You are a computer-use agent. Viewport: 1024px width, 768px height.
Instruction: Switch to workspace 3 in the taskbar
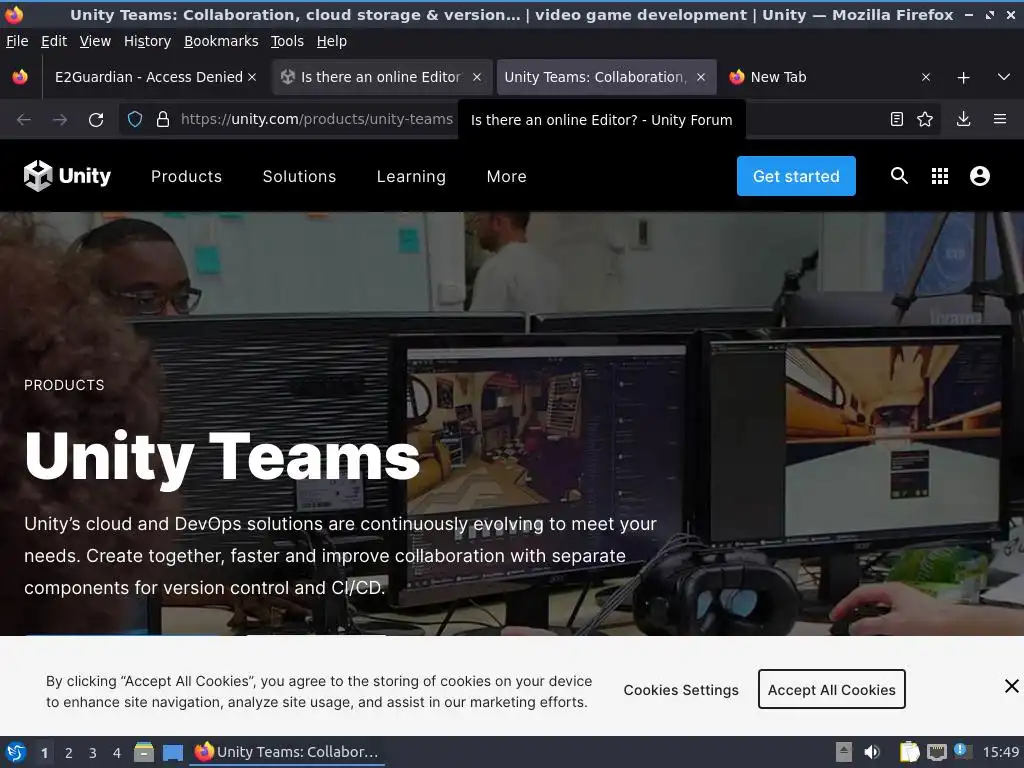[93, 753]
